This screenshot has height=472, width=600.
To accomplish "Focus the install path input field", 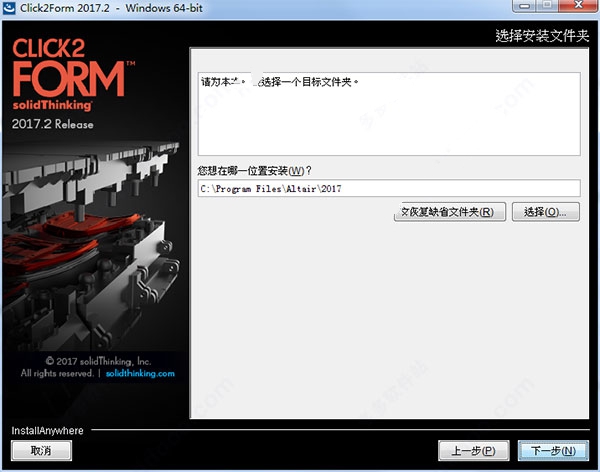I will (389, 188).
